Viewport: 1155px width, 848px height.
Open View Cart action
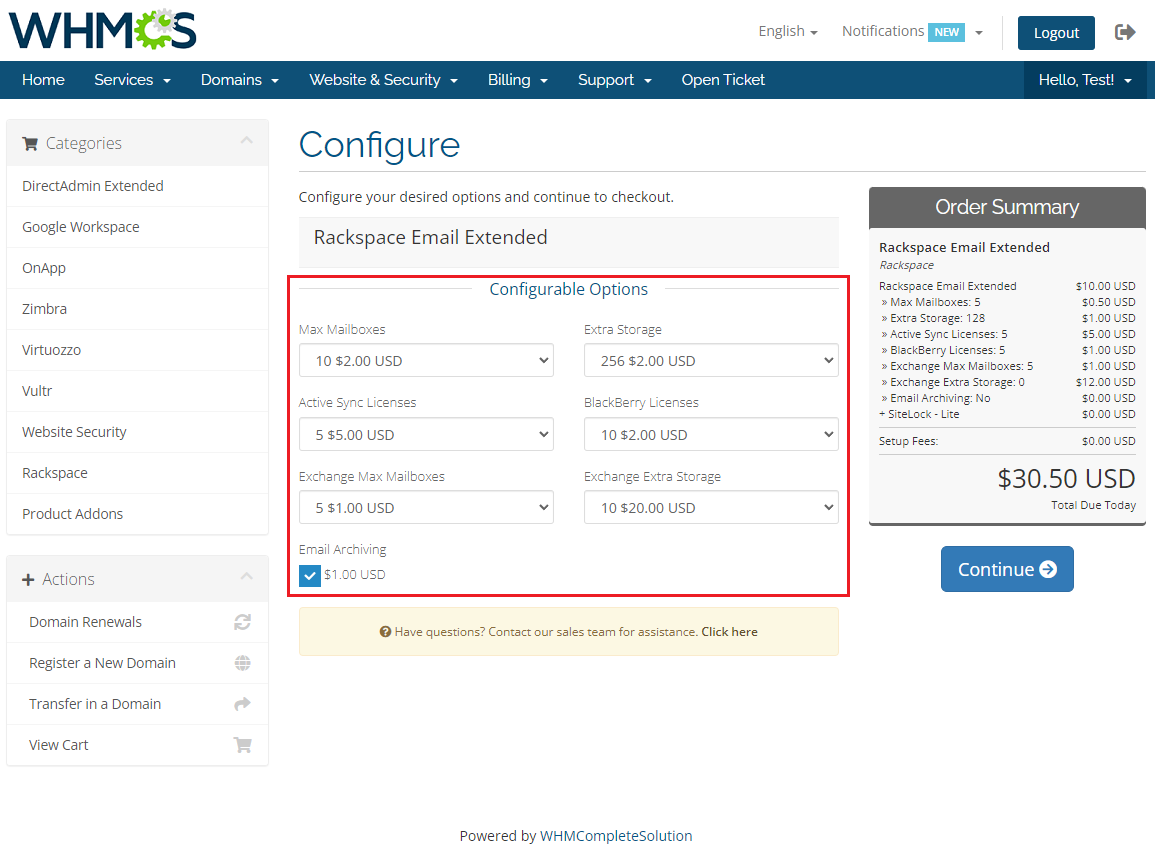[137, 745]
